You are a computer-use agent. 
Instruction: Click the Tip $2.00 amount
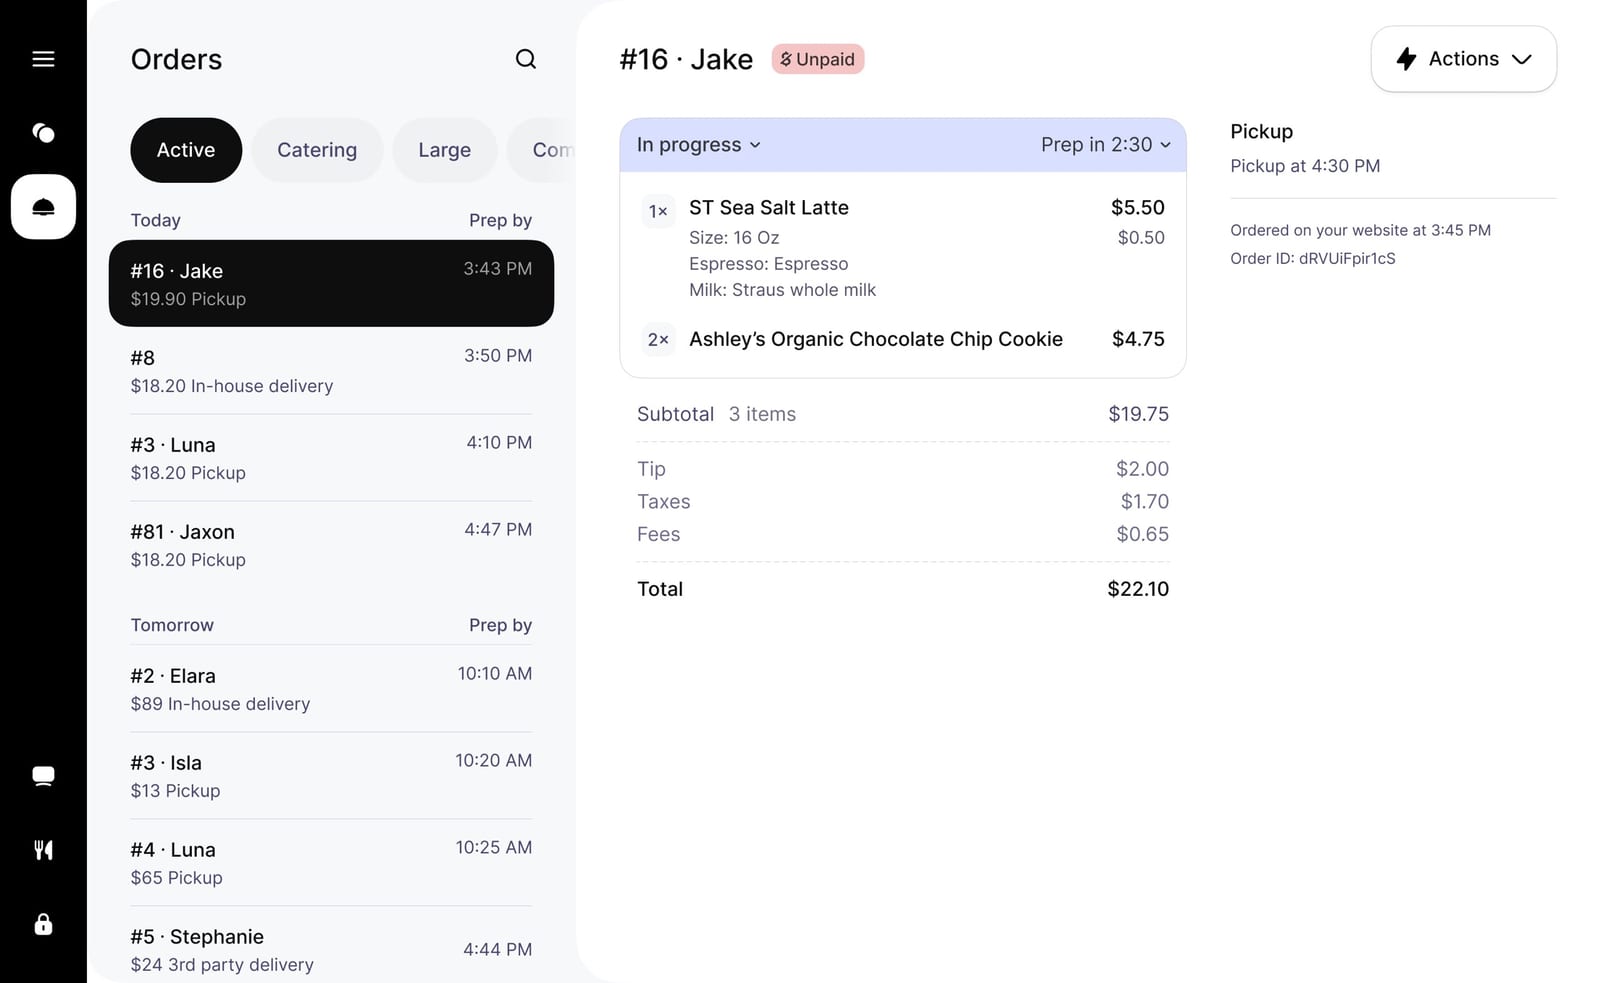click(1142, 469)
